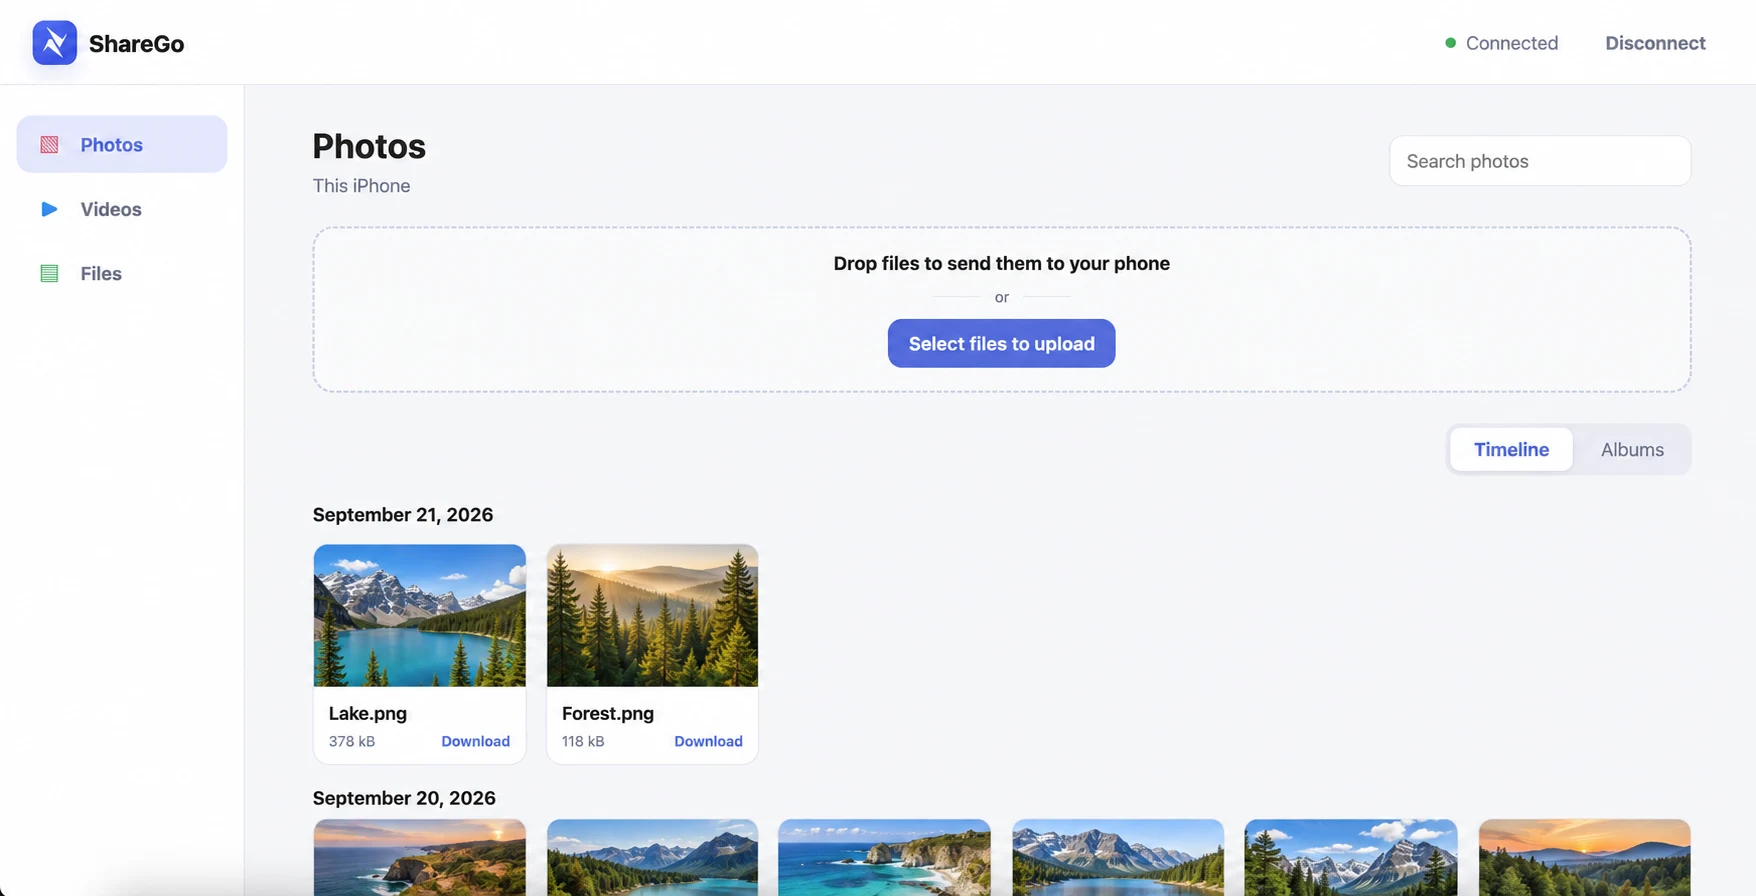The width and height of the screenshot is (1756, 896).
Task: Click the 378 kB size label
Action: [352, 741]
